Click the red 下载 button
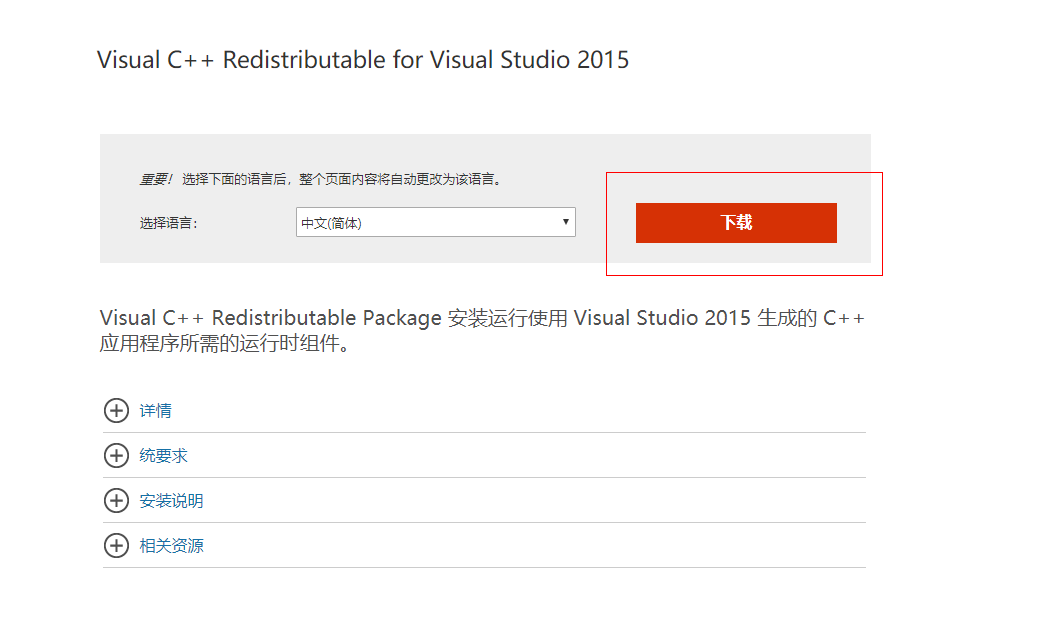Screen dimensions: 1053x619 click(x=736, y=223)
